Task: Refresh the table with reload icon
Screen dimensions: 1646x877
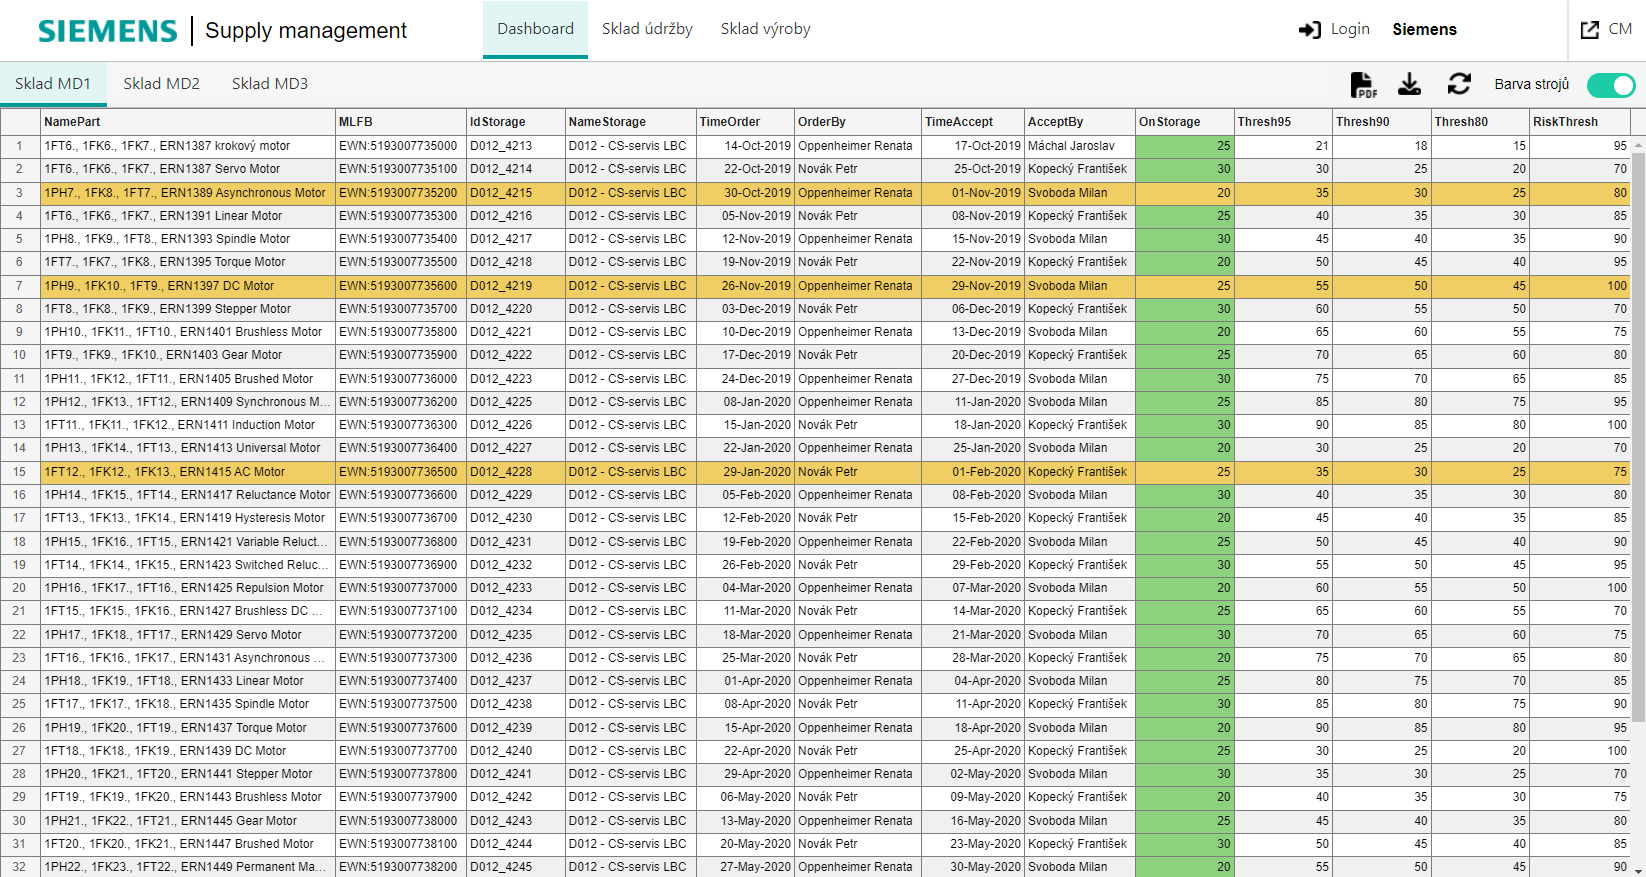Action: click(1459, 84)
